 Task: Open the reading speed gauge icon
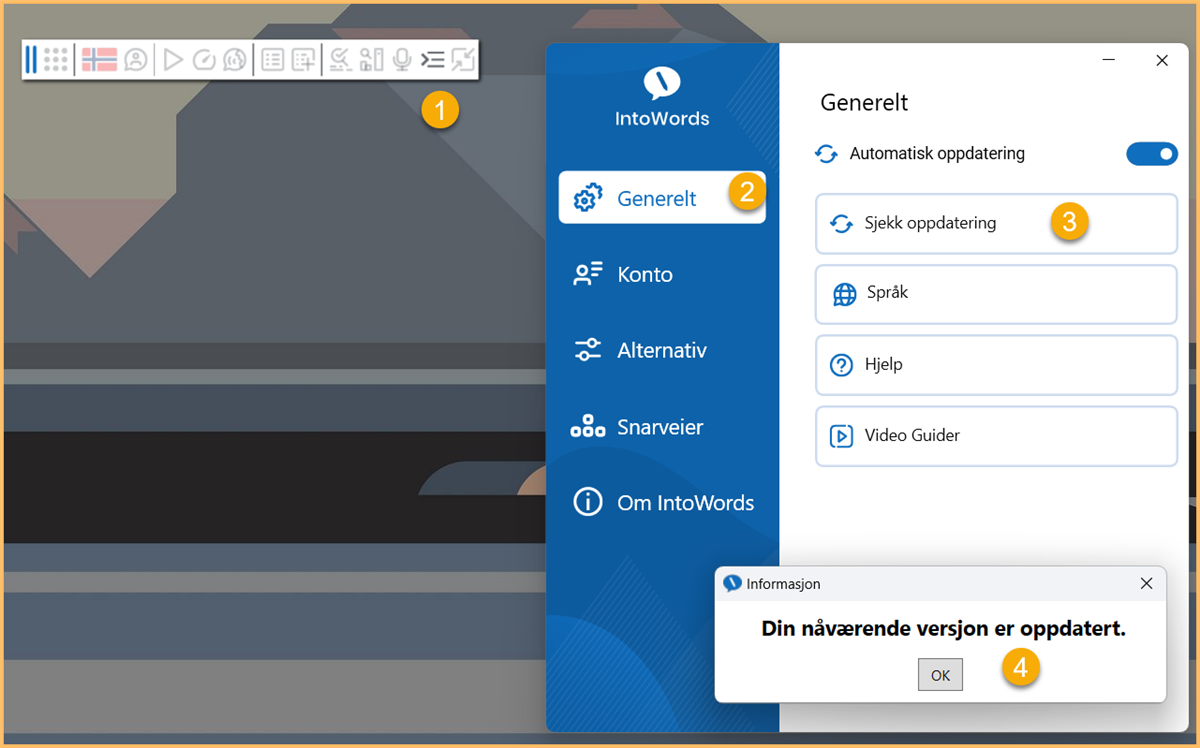pyautogui.click(x=204, y=60)
